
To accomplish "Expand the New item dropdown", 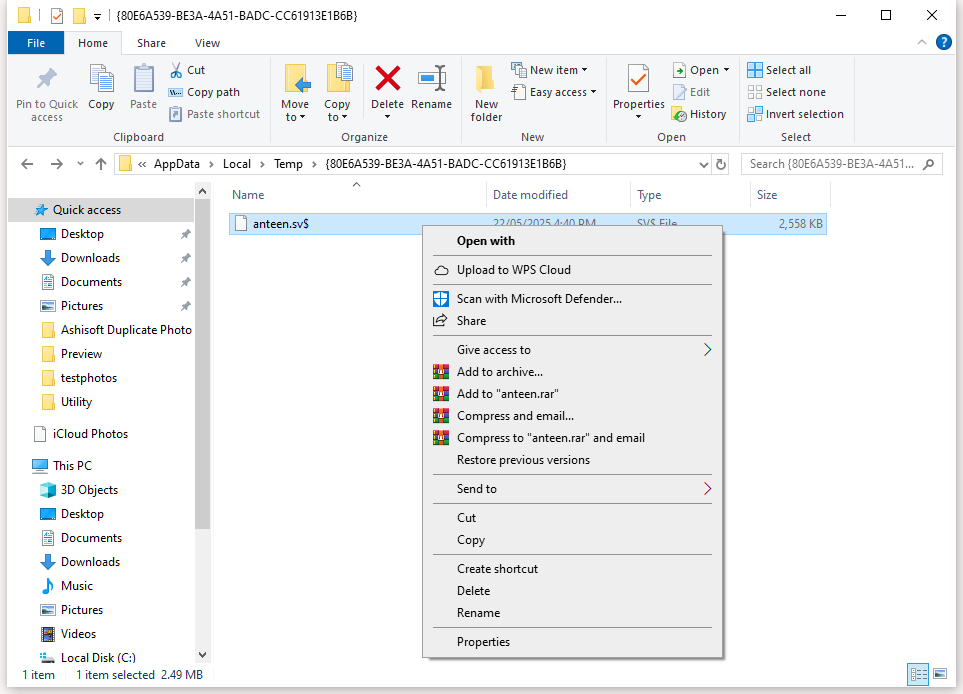I will [551, 69].
